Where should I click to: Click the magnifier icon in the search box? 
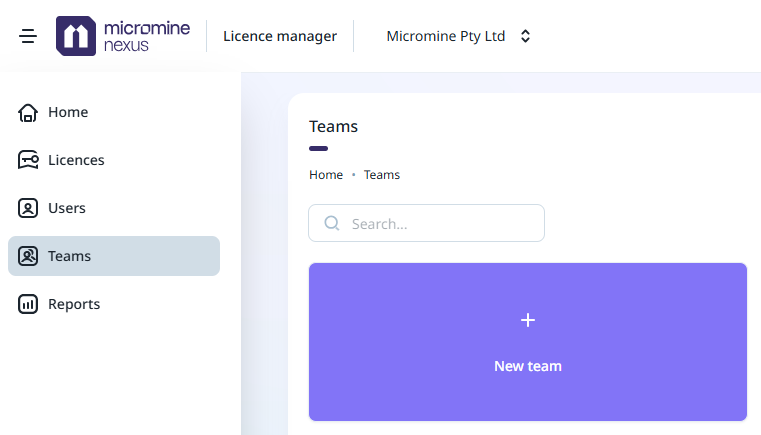tap(332, 223)
